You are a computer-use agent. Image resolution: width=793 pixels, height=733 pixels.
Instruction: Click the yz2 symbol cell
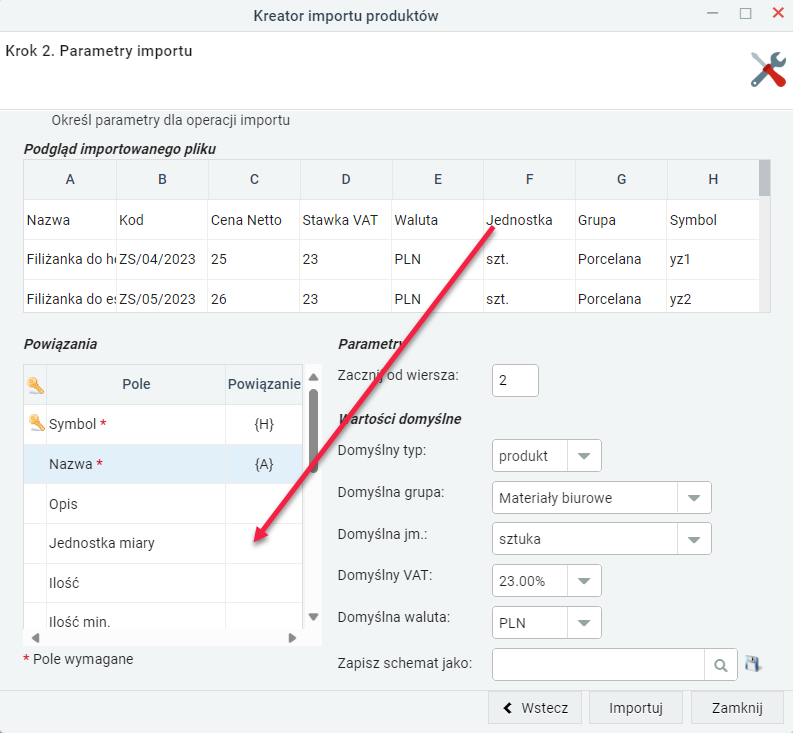(x=713, y=296)
